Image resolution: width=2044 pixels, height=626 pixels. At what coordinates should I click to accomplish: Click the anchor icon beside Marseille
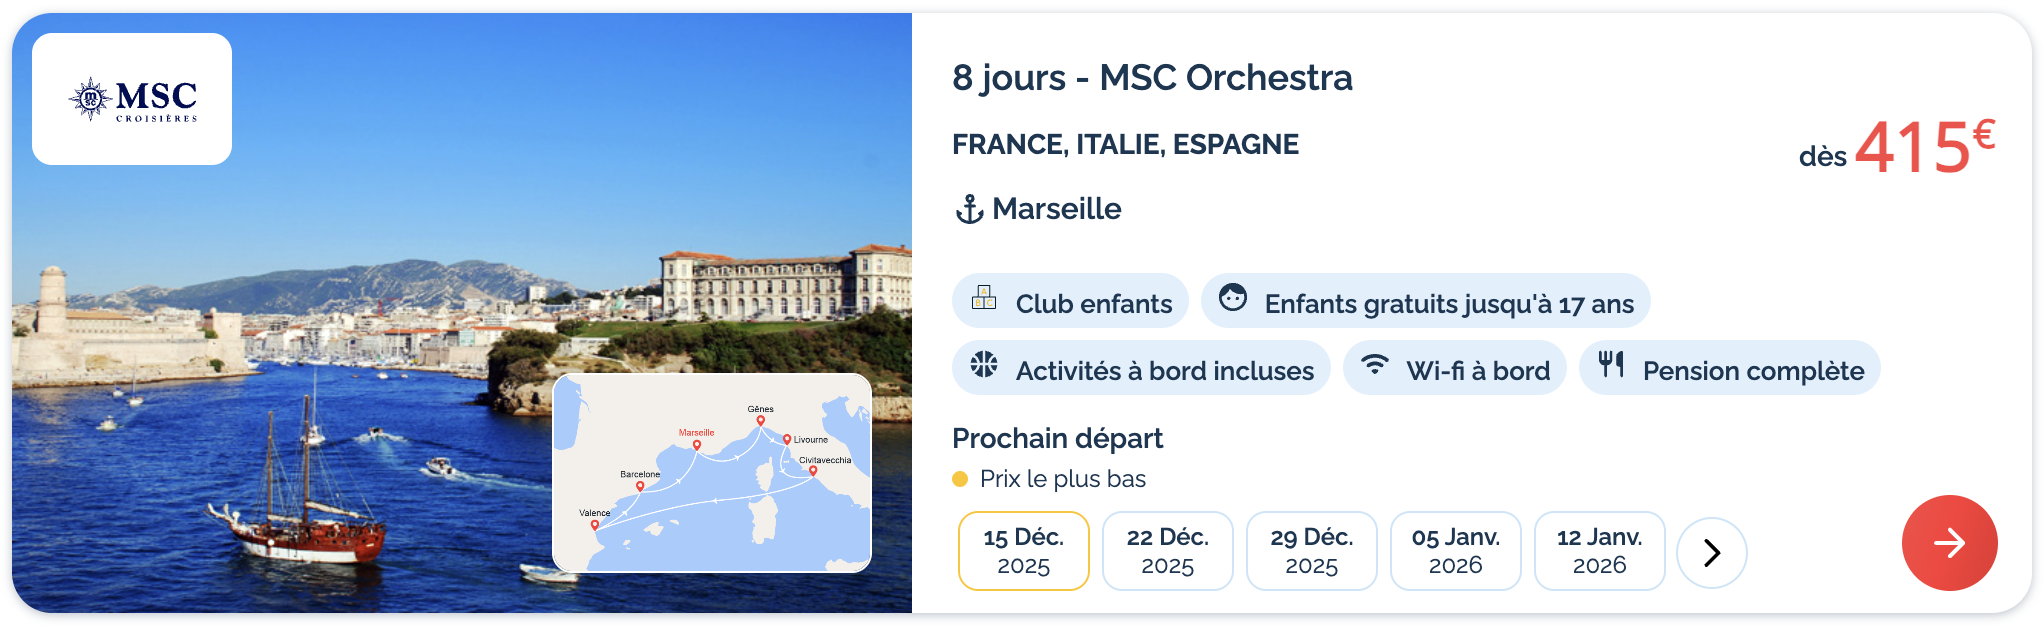(x=969, y=209)
